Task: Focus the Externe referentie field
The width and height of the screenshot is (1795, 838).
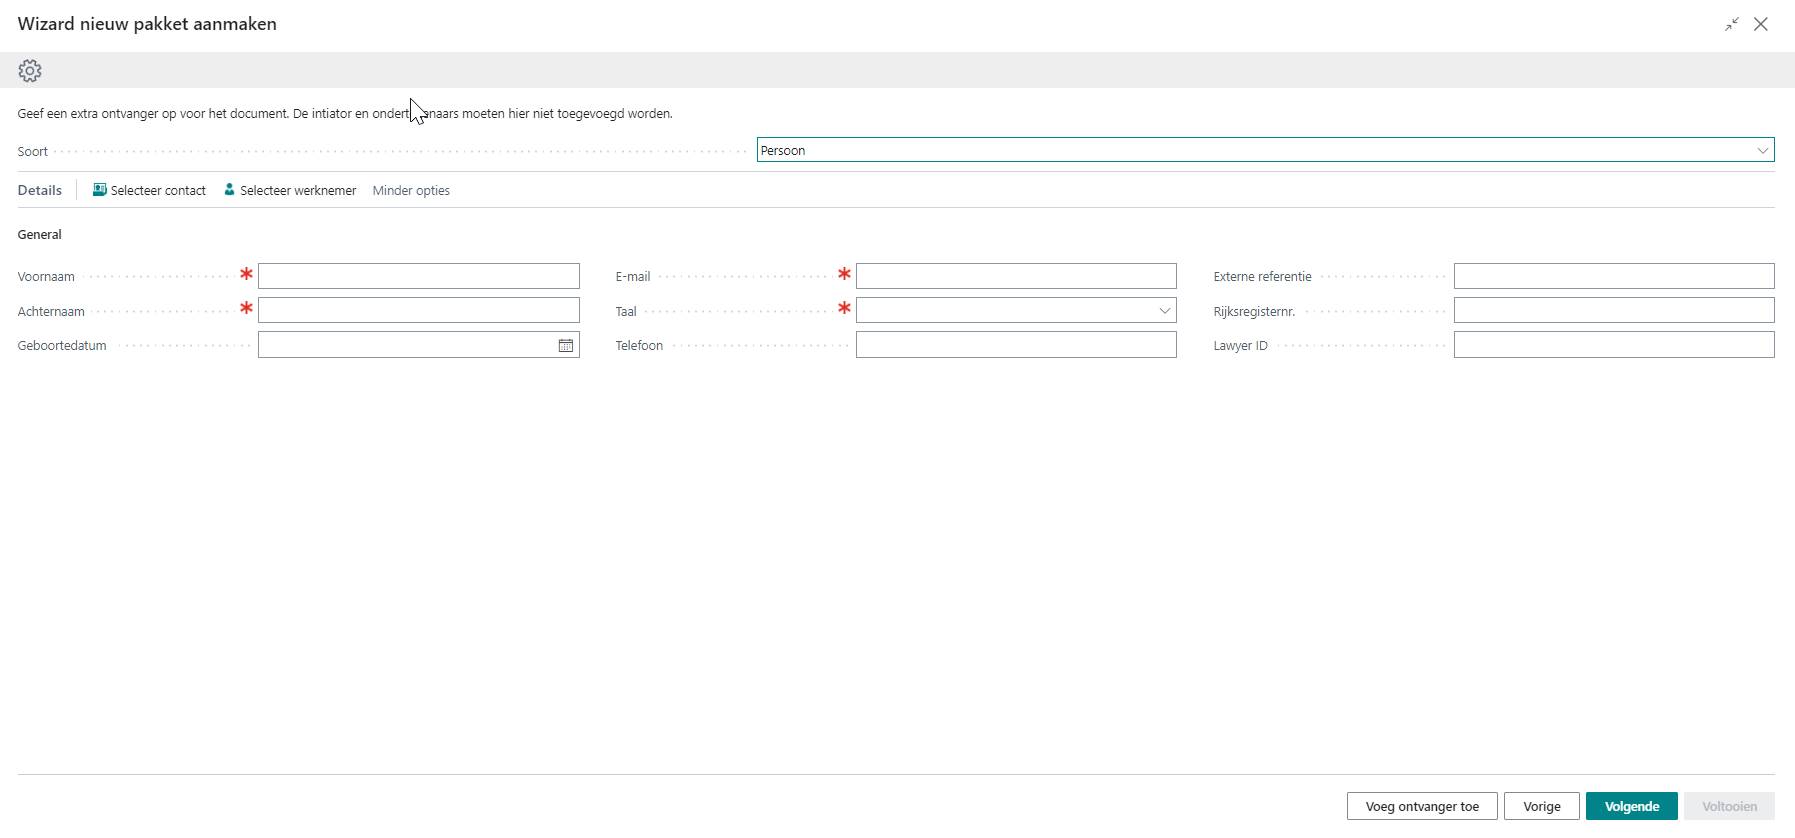Action: (1613, 276)
